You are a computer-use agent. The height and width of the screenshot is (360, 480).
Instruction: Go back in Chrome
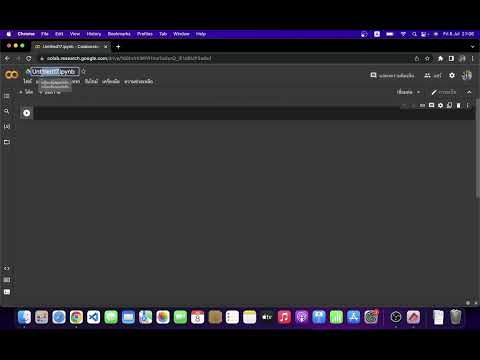[x=7, y=59]
